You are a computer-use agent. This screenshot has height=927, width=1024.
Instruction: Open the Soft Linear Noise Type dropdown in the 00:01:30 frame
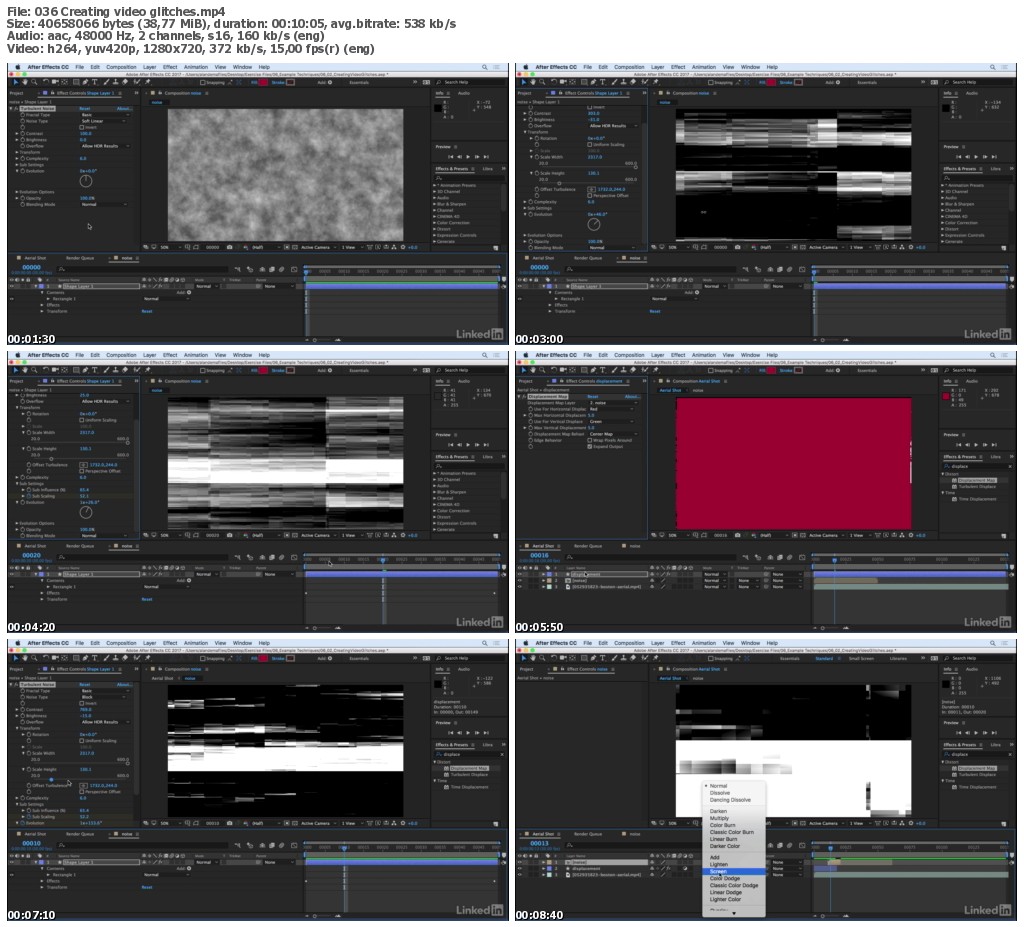coord(105,122)
